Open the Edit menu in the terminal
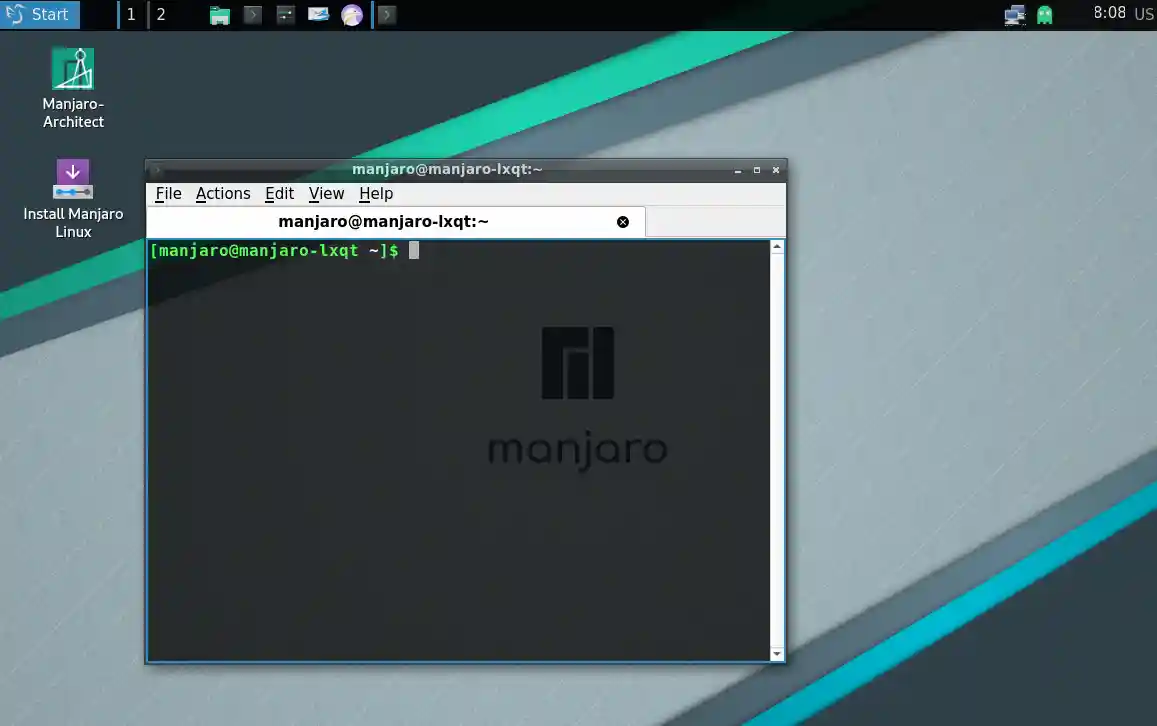 click(x=280, y=193)
